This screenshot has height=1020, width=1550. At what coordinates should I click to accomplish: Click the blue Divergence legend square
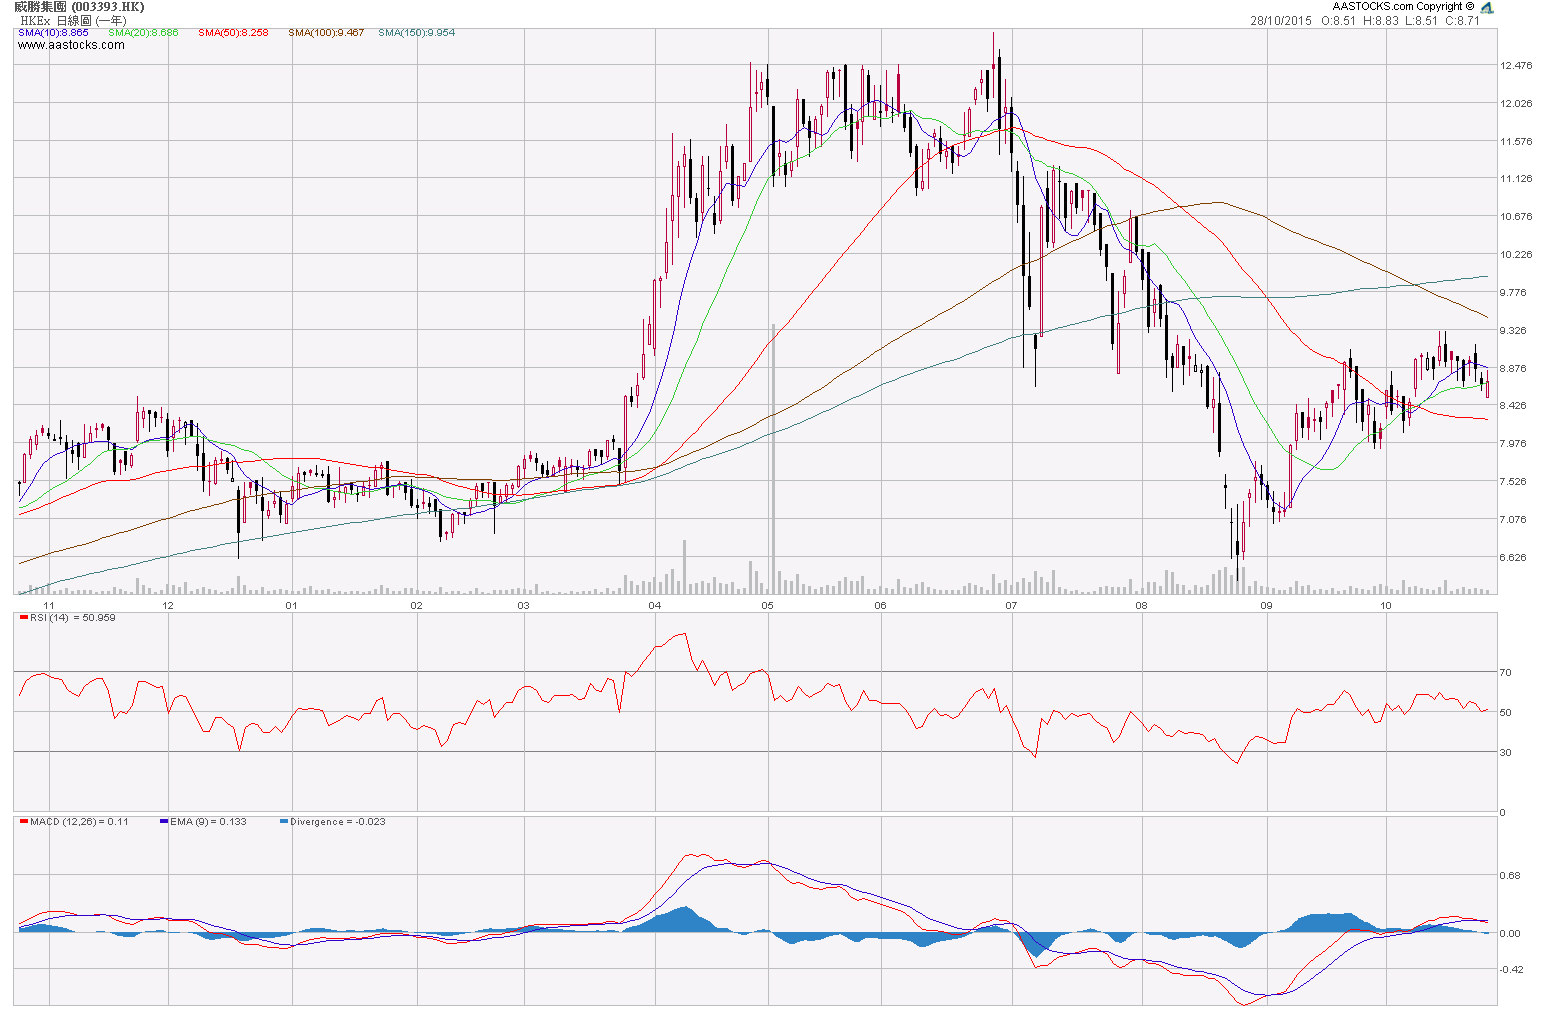(x=284, y=822)
